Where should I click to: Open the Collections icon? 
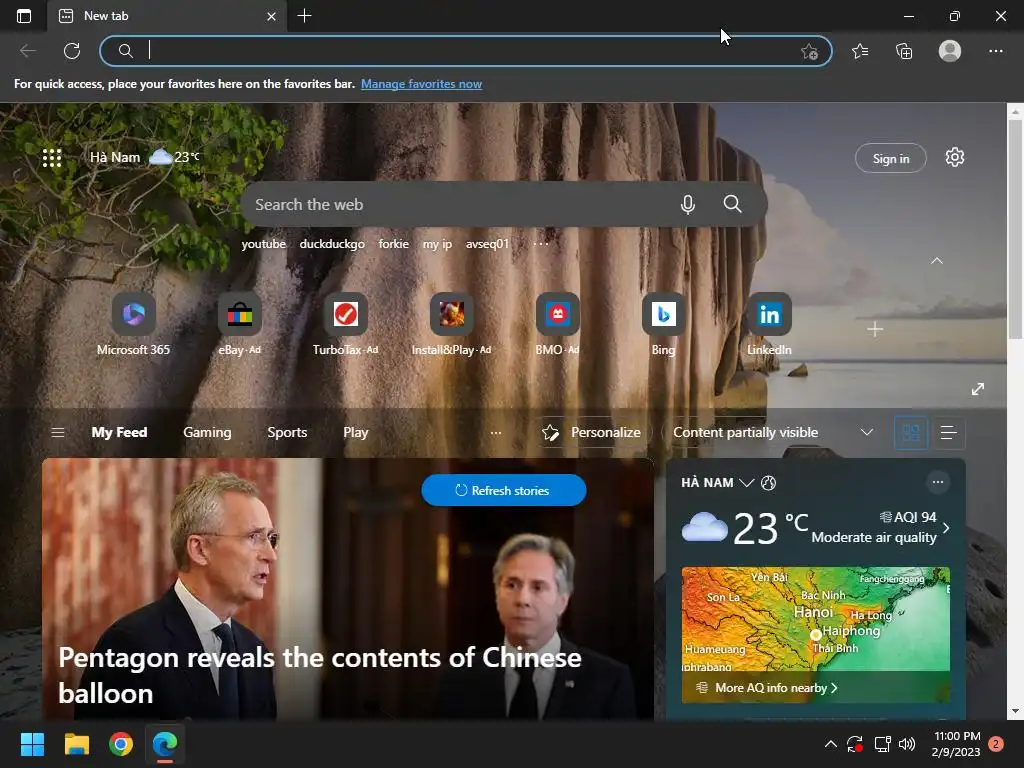coord(904,51)
